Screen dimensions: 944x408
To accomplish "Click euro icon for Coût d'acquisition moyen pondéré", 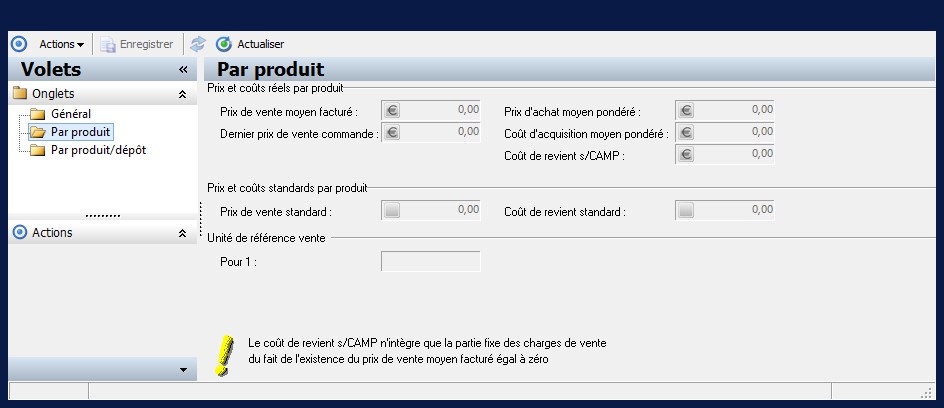I will pyautogui.click(x=686, y=132).
